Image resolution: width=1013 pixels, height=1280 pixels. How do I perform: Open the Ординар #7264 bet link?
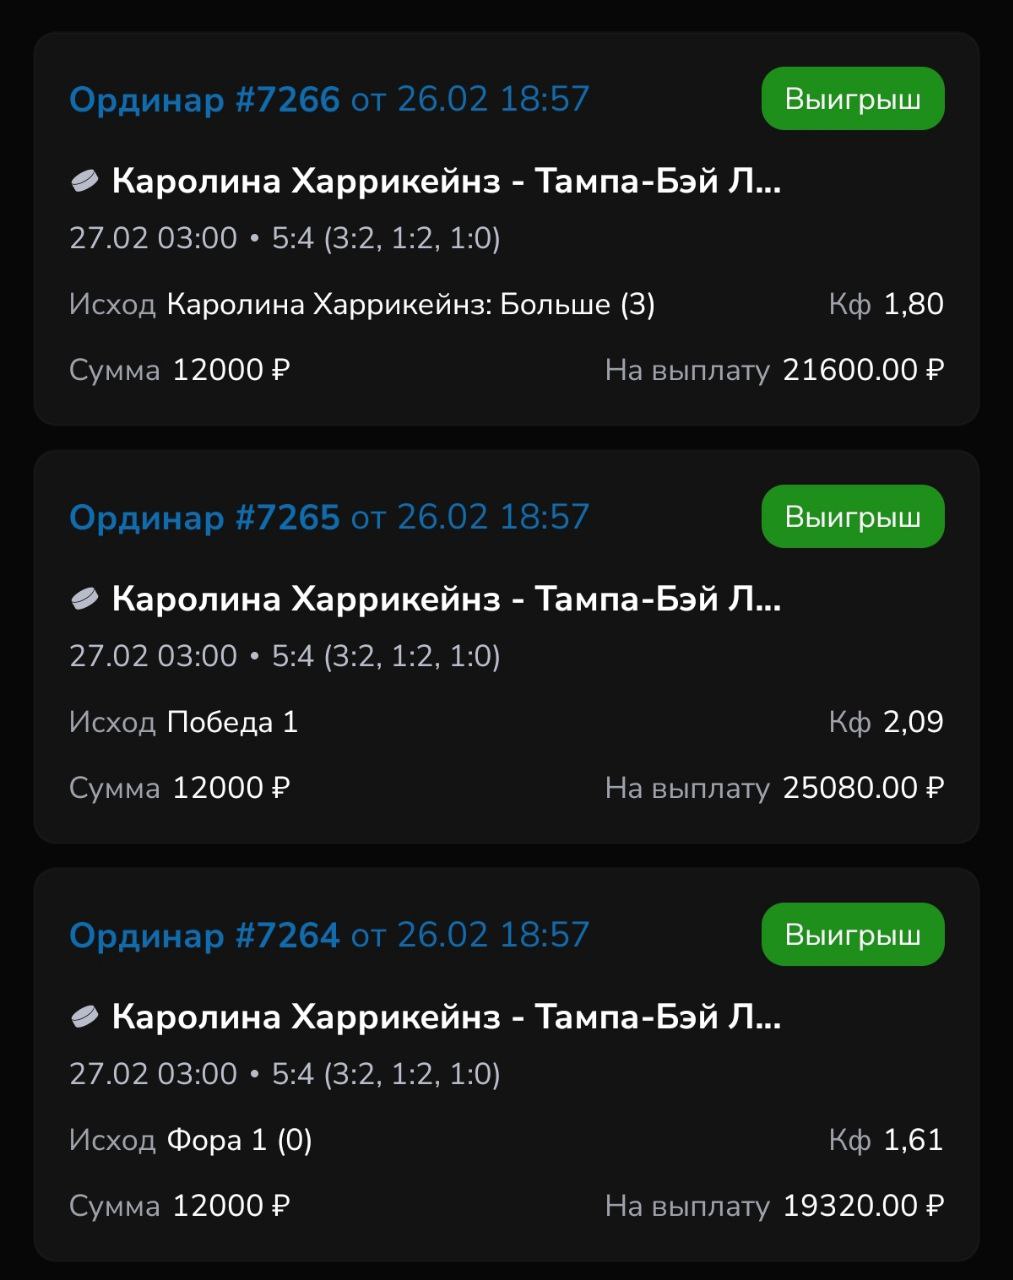coord(204,935)
